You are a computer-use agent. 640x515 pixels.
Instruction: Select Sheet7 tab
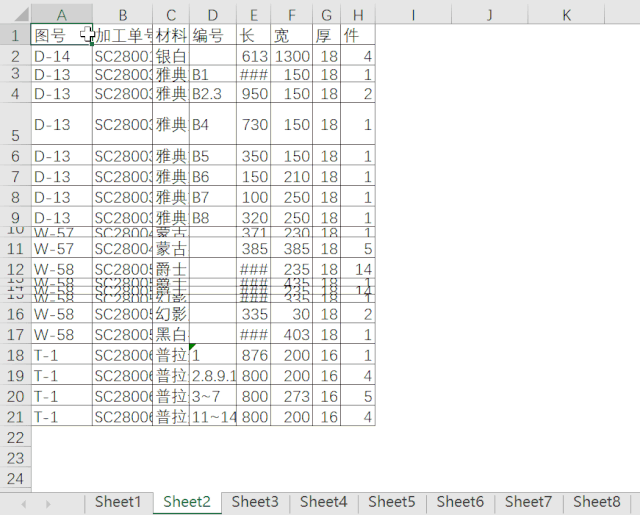pyautogui.click(x=528, y=502)
